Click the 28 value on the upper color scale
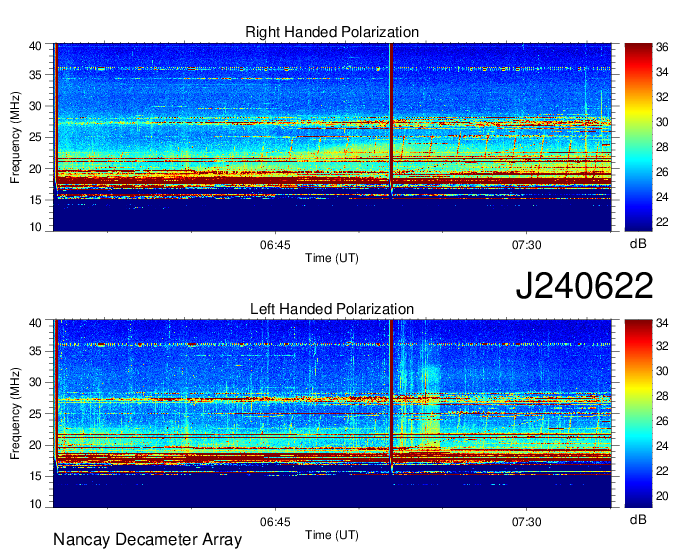Screen dimensions: 680x552 click(x=662, y=147)
